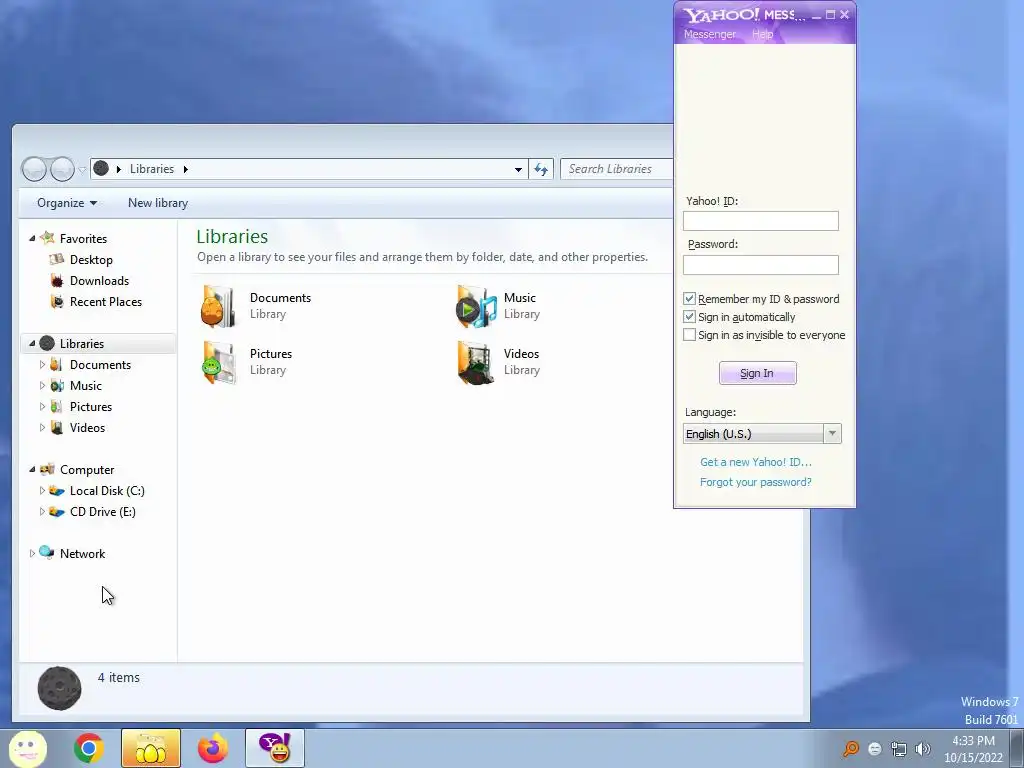Open root breadcrumb arrow before Libraries

pyautogui.click(x=119, y=169)
